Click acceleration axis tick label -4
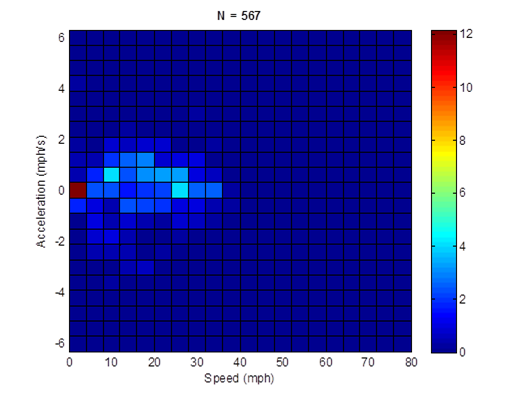The height and width of the screenshot is (395, 528). pos(60,292)
